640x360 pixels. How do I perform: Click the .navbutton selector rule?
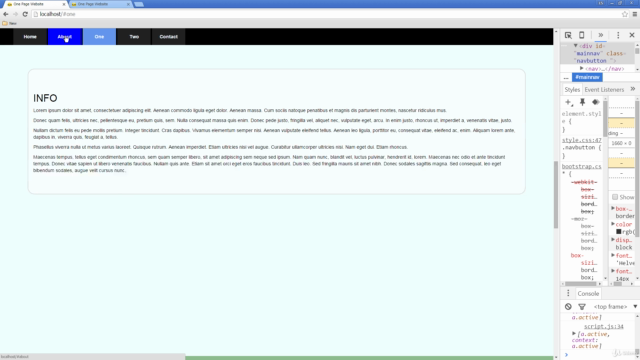point(582,147)
